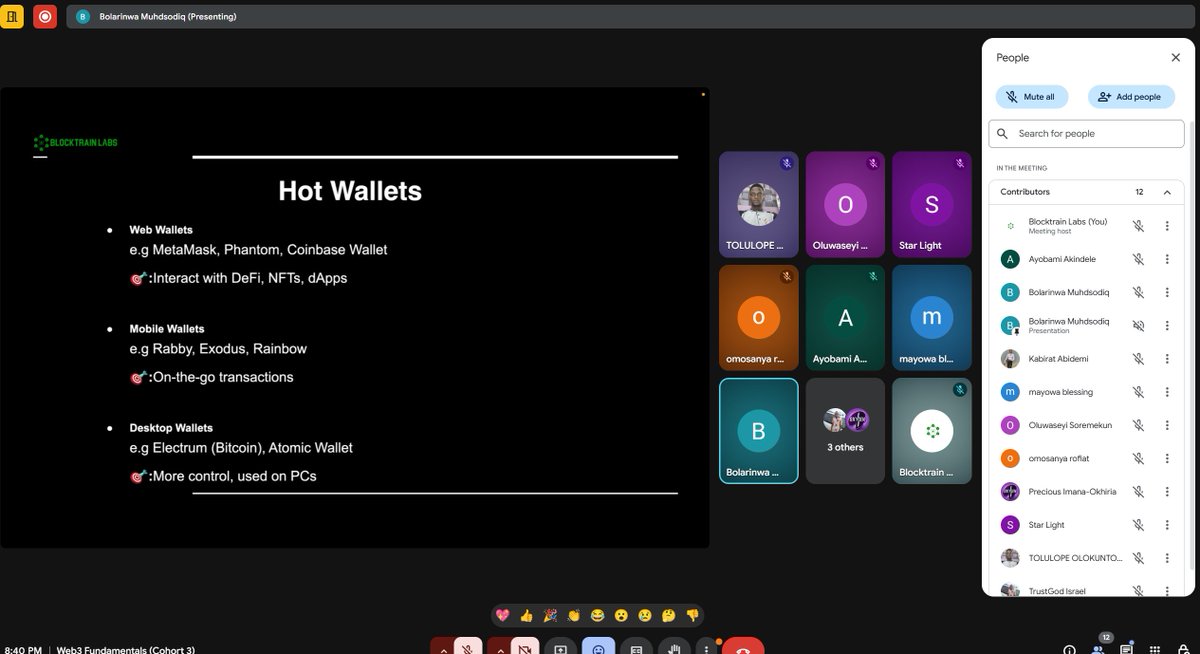Viewport: 1200px width, 654px height.
Task: Open video settings chevron beside camera
Action: pyautogui.click(x=499, y=648)
